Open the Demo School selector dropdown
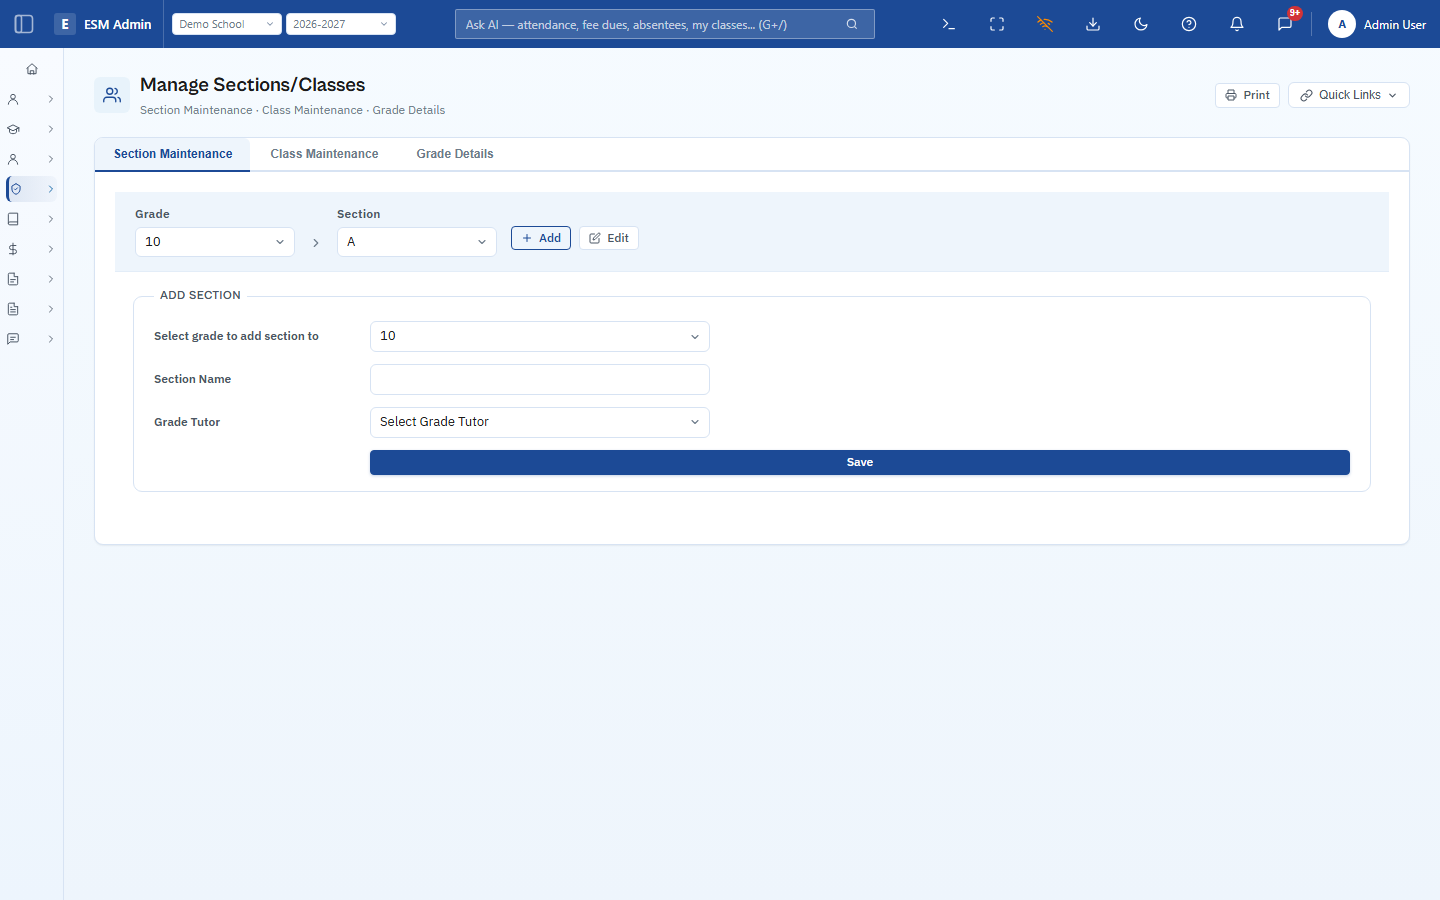The height and width of the screenshot is (900, 1440). [227, 24]
